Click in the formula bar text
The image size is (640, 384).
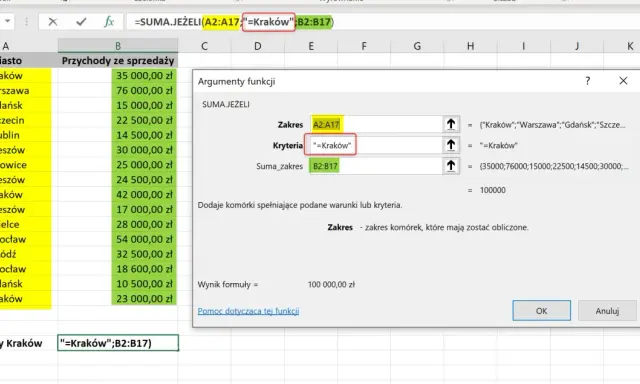point(234,22)
